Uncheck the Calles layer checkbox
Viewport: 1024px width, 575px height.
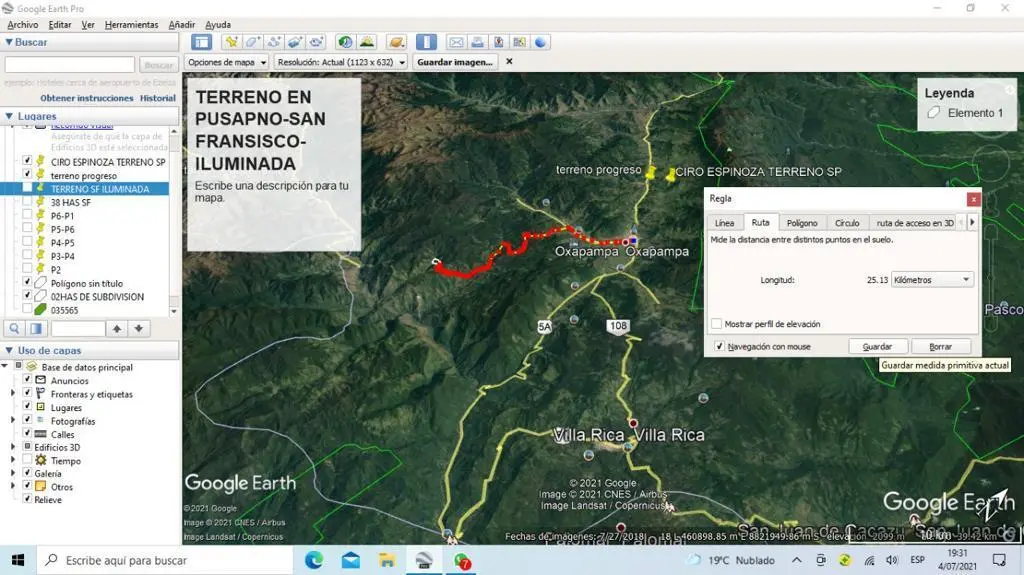[x=27, y=433]
